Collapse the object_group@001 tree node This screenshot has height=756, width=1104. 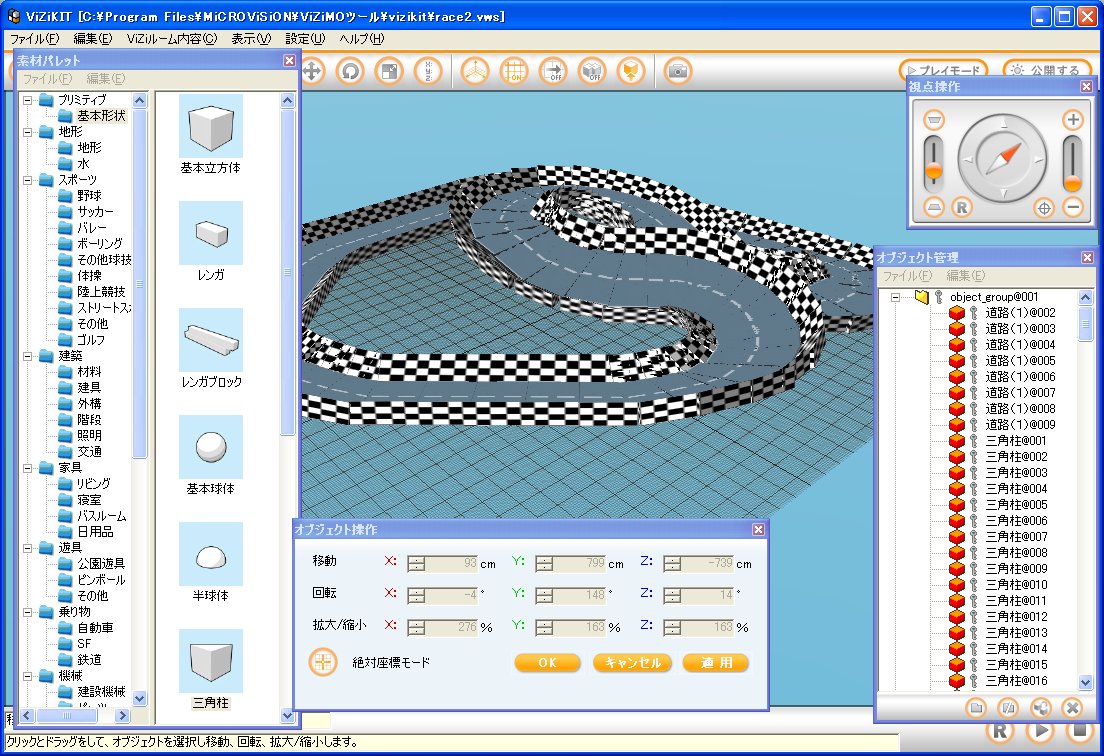[x=897, y=297]
